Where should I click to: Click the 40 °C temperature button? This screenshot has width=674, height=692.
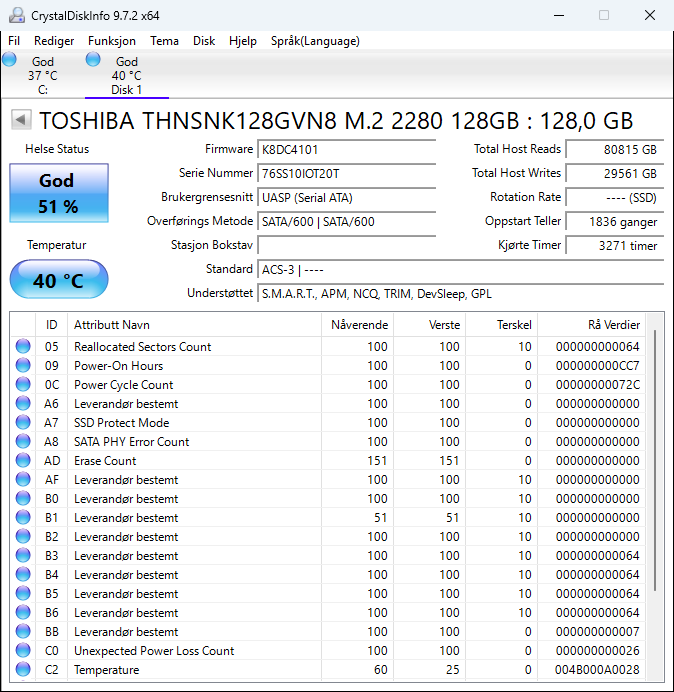(59, 279)
